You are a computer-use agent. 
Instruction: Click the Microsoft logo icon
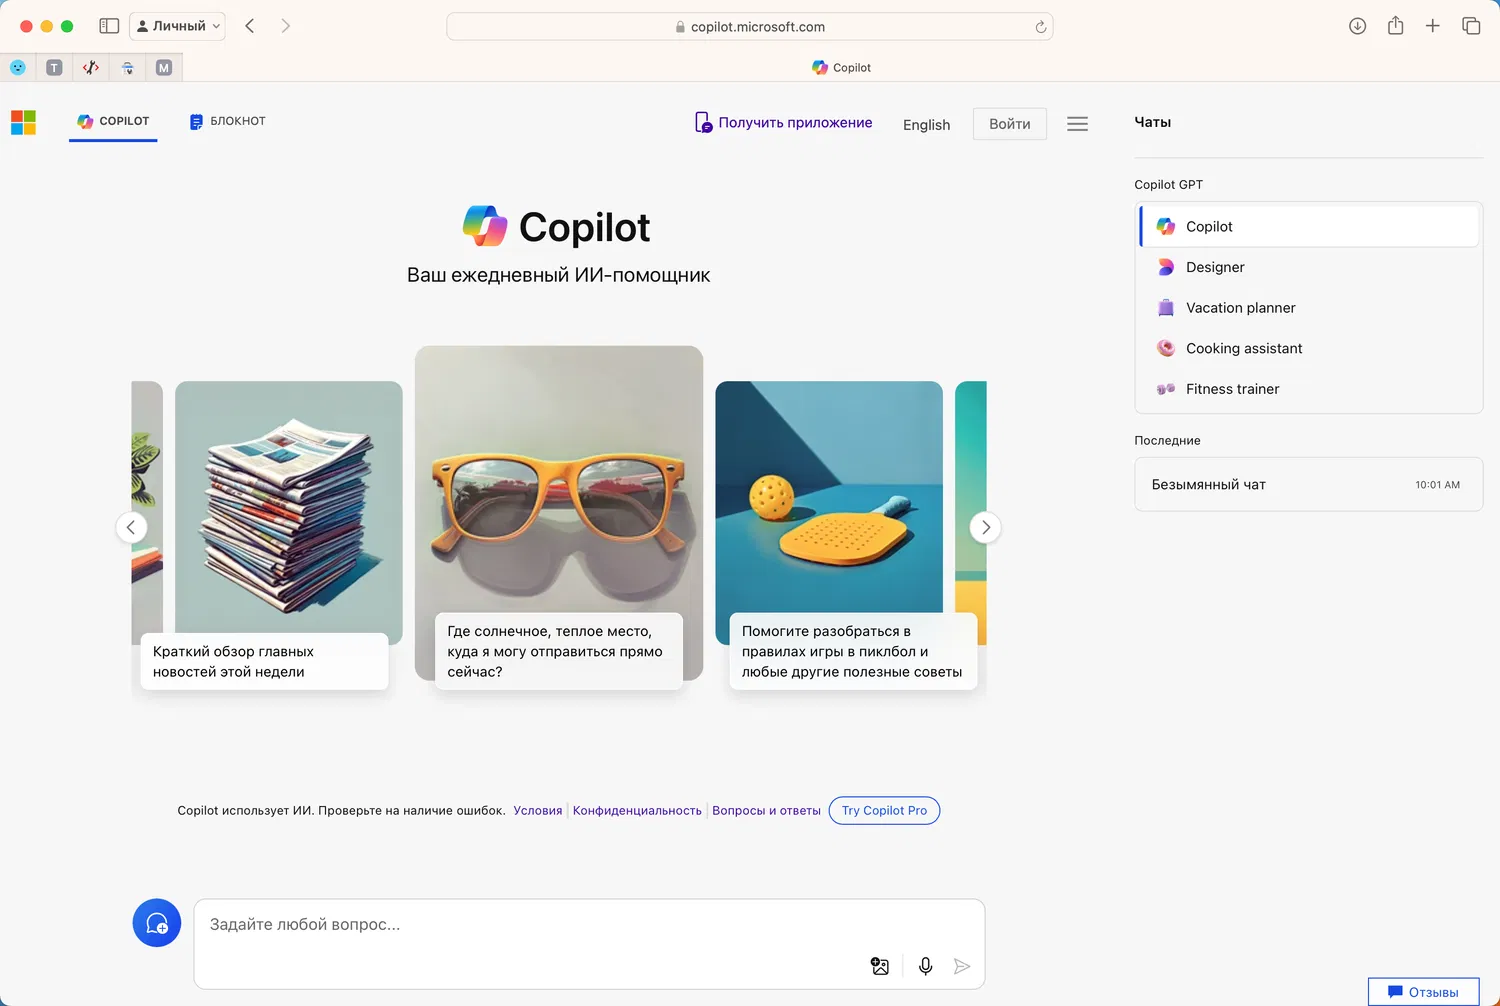pyautogui.click(x=23, y=123)
